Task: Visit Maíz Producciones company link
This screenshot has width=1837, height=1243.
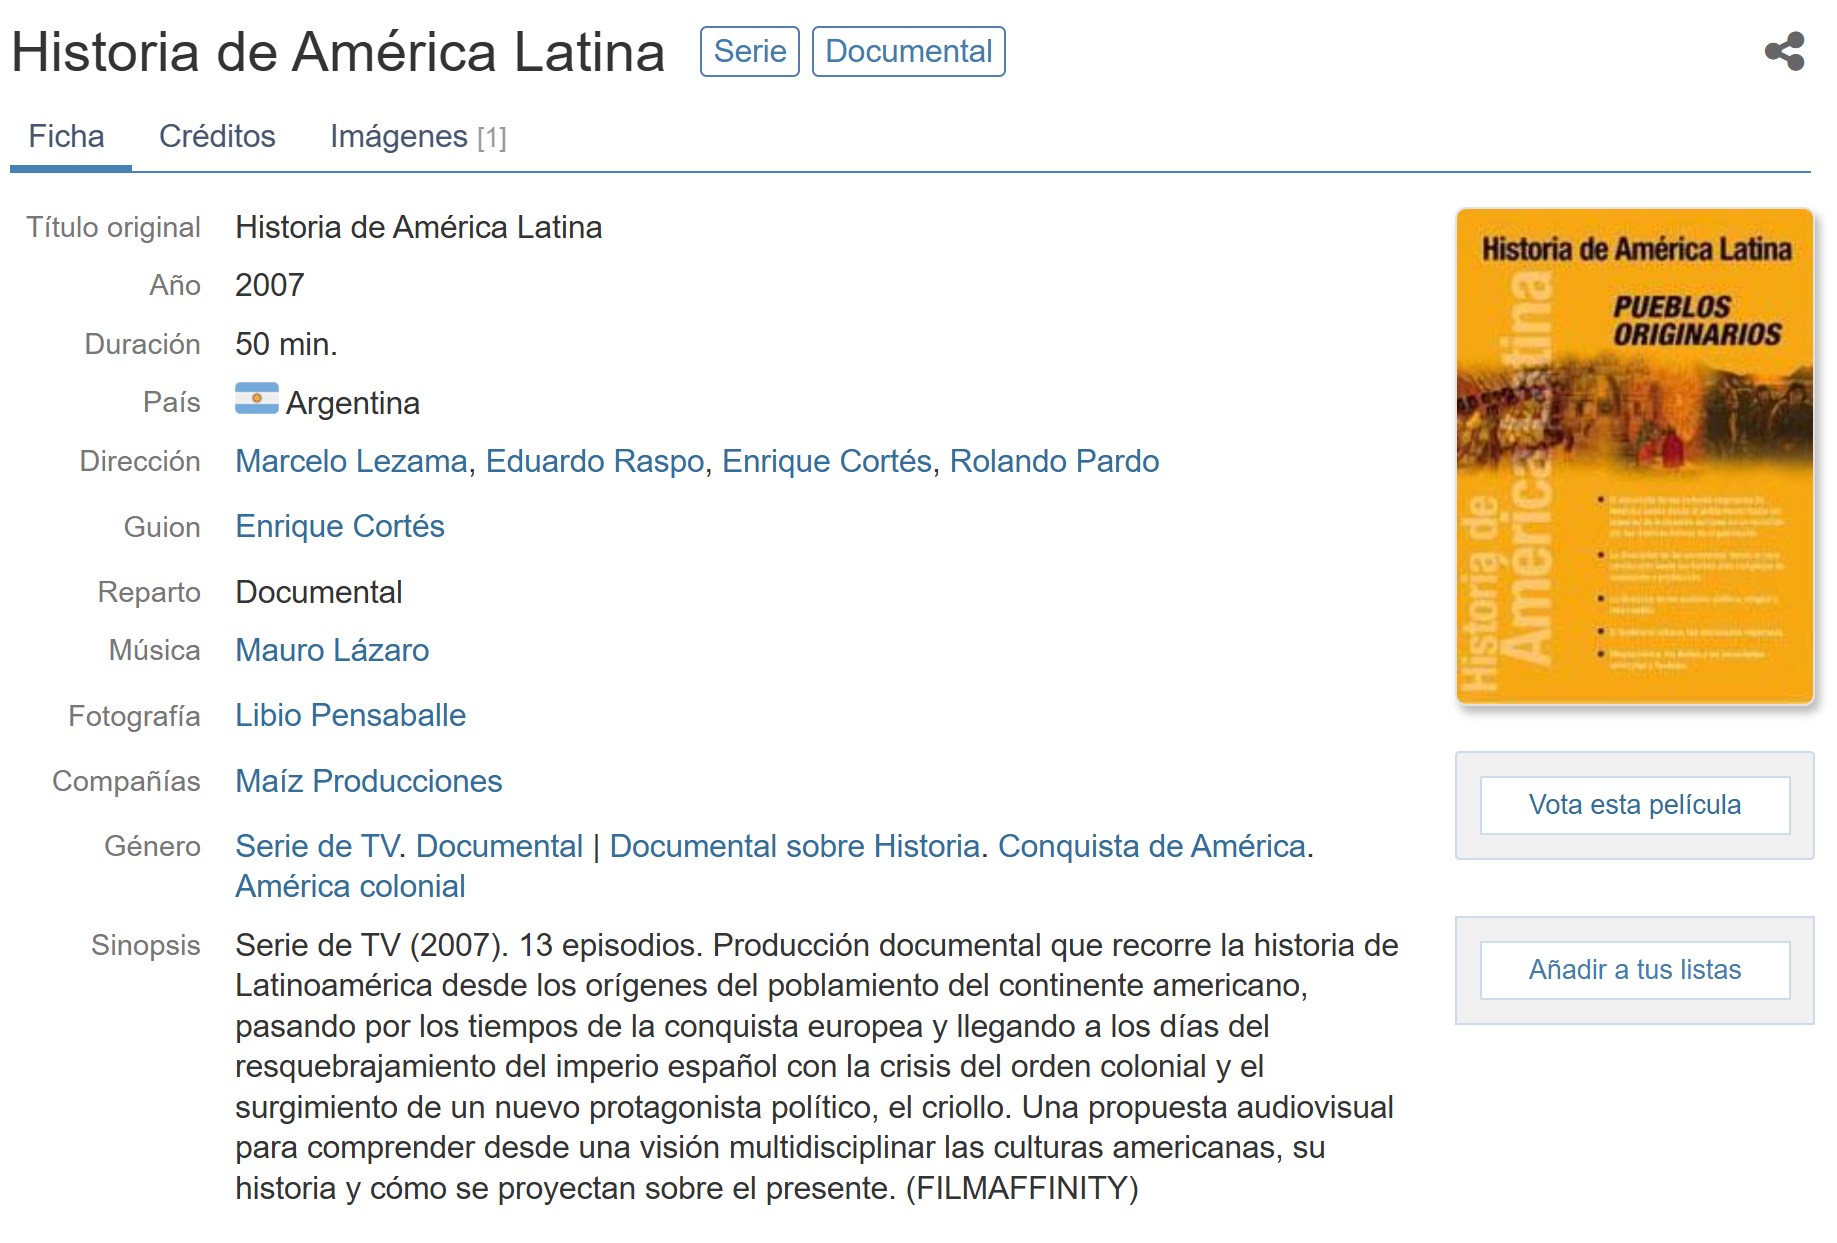Action: click(368, 781)
